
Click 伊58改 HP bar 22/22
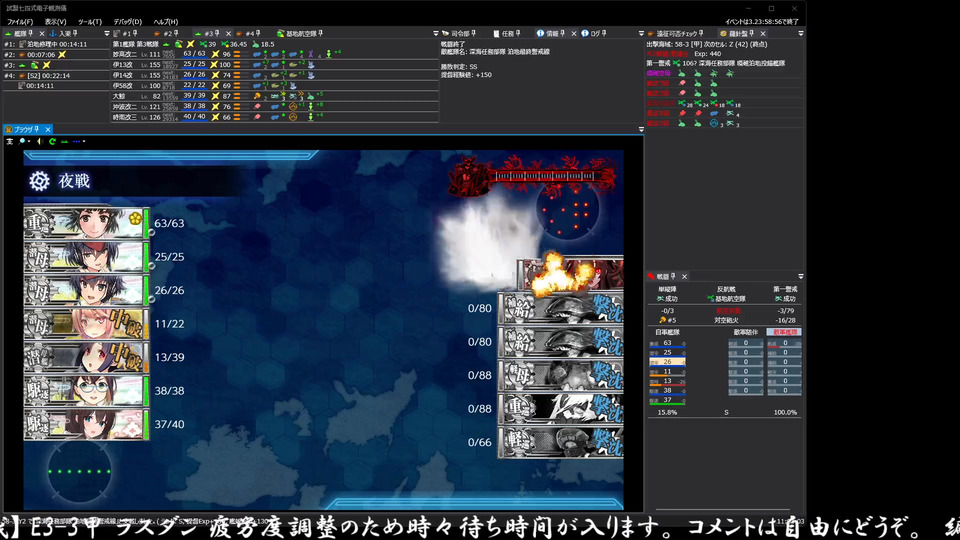point(194,86)
